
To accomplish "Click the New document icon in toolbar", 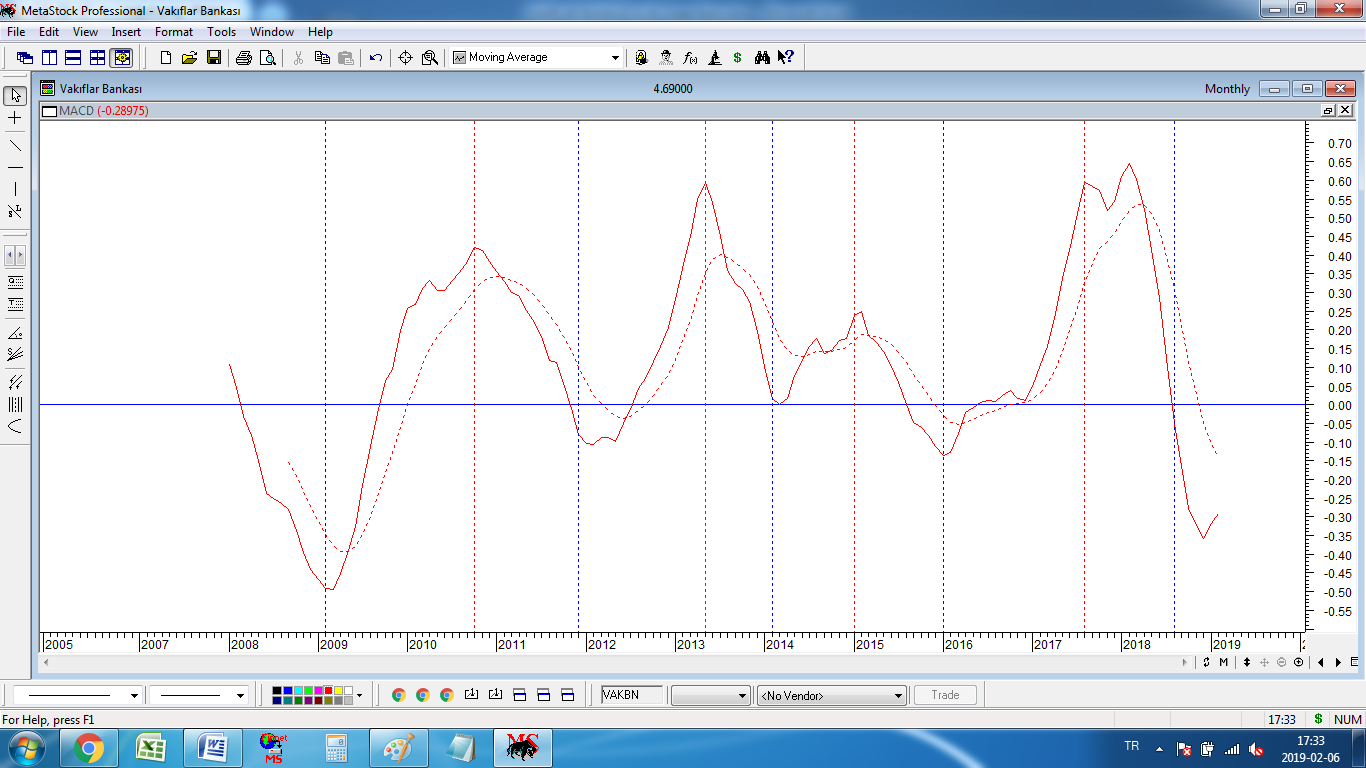I will [166, 58].
